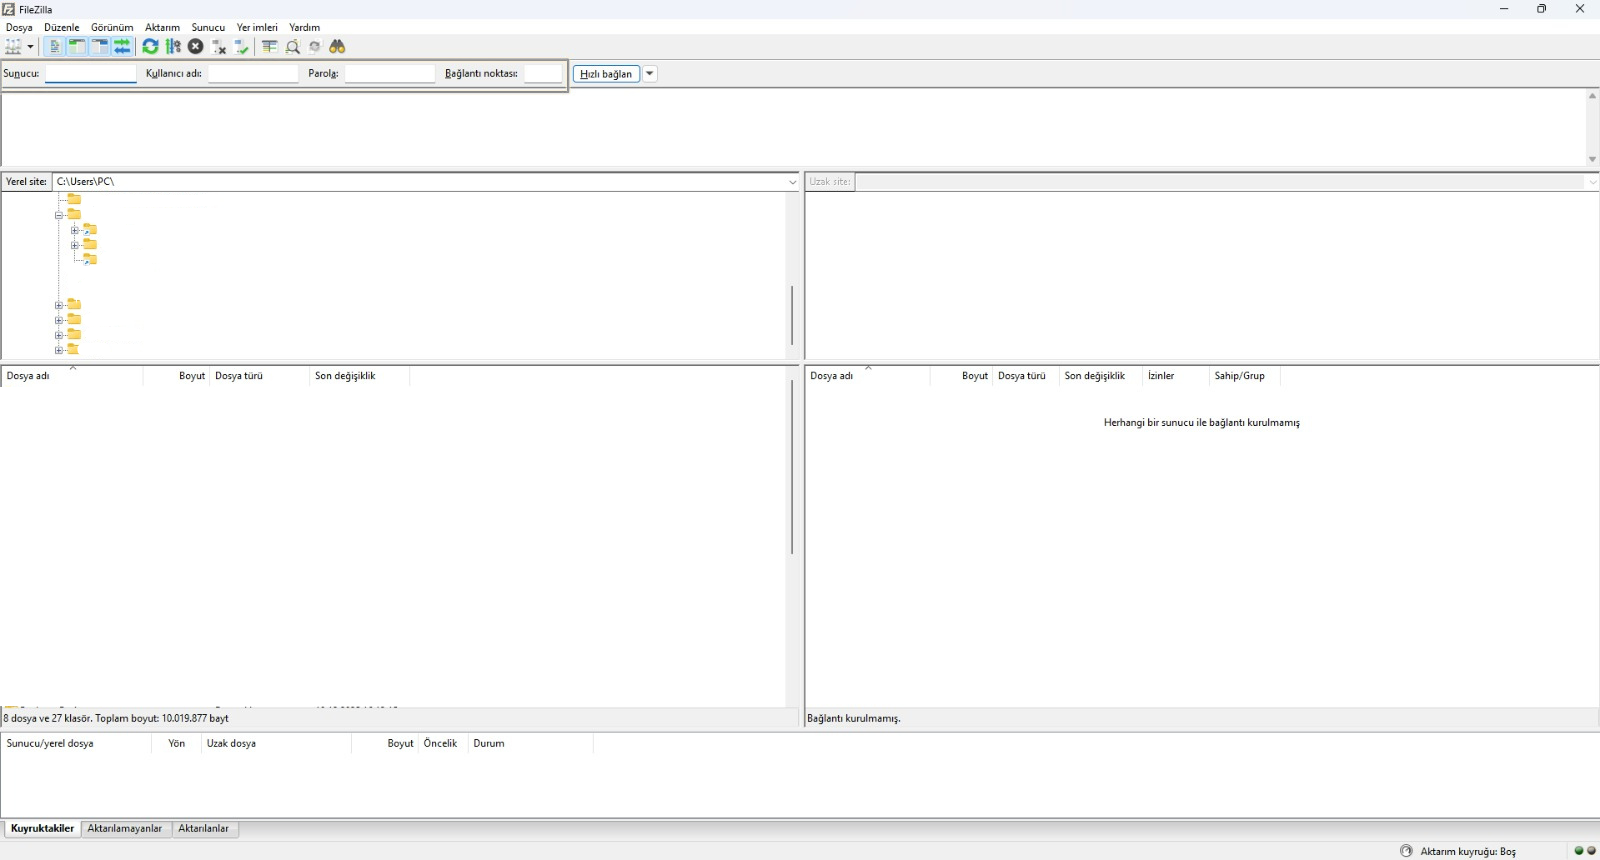Toggle the message log display
This screenshot has width=1600, height=860.
click(x=55, y=47)
